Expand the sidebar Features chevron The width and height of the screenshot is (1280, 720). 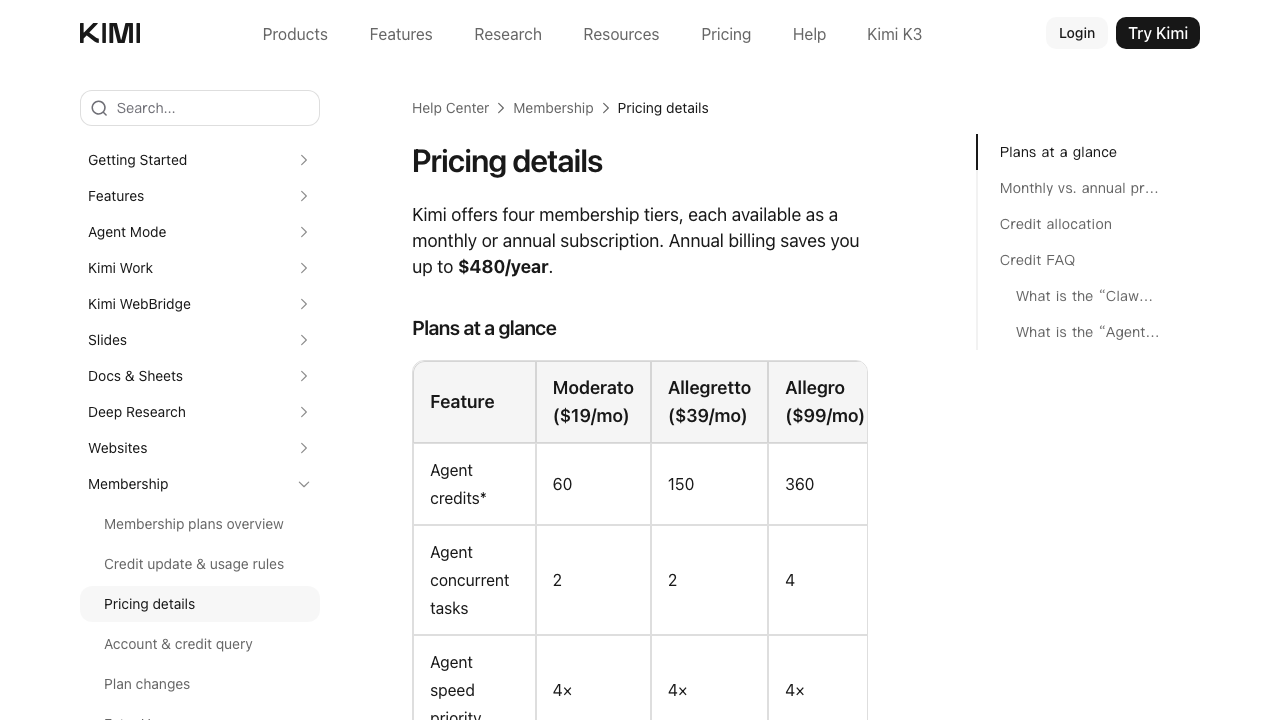pyautogui.click(x=304, y=196)
